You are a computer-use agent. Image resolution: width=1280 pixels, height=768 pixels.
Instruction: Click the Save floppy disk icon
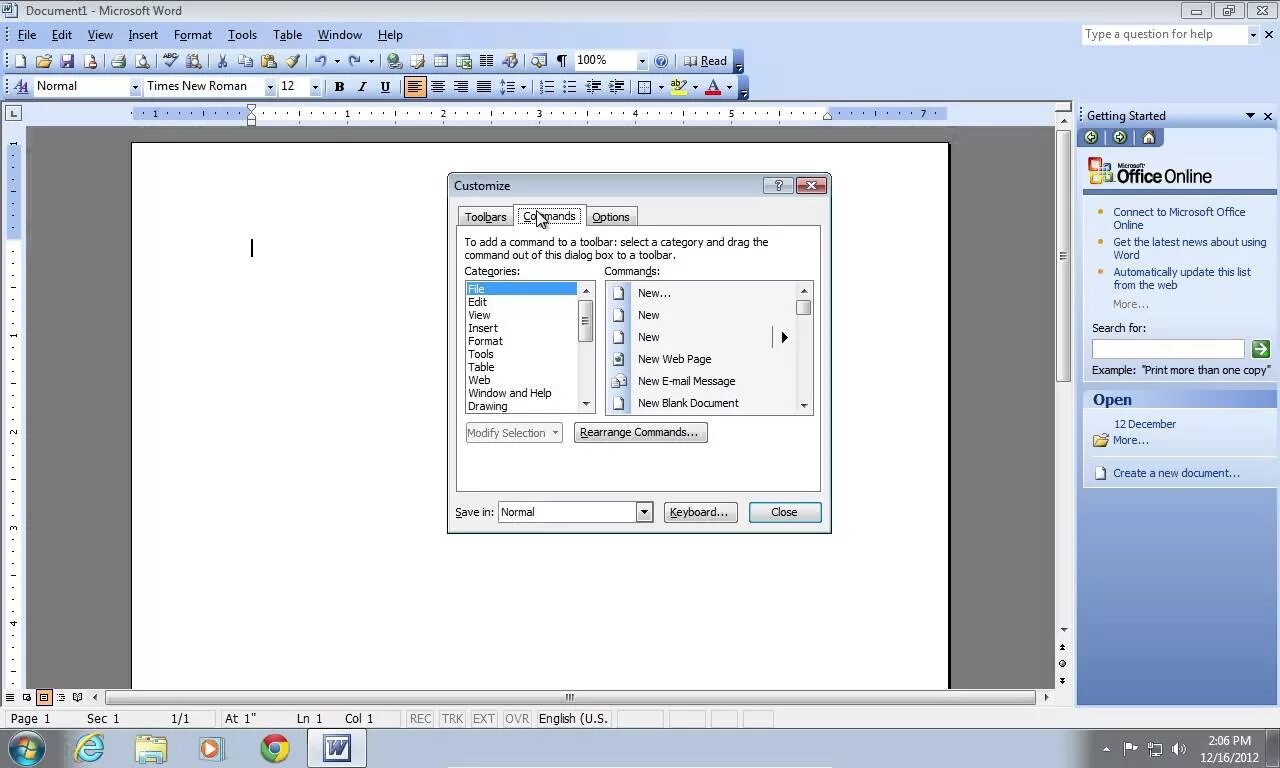point(67,61)
